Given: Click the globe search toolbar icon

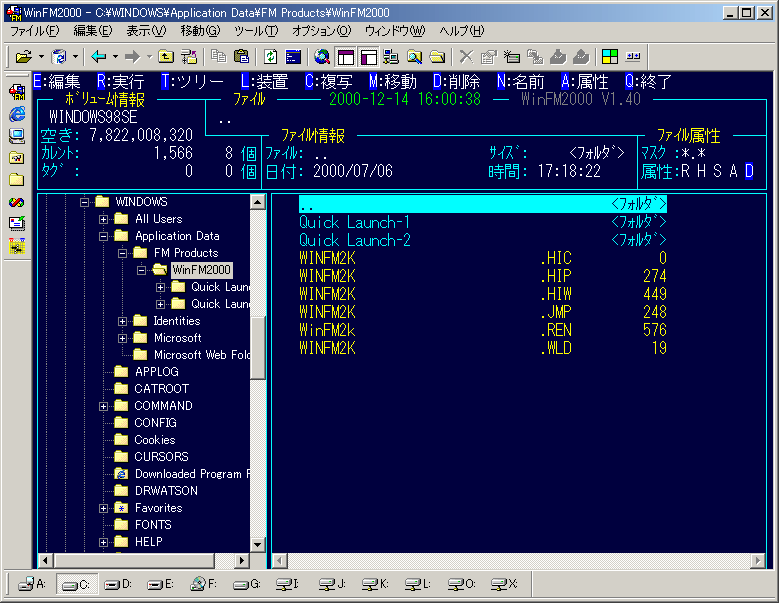Looking at the screenshot, I should 322,57.
